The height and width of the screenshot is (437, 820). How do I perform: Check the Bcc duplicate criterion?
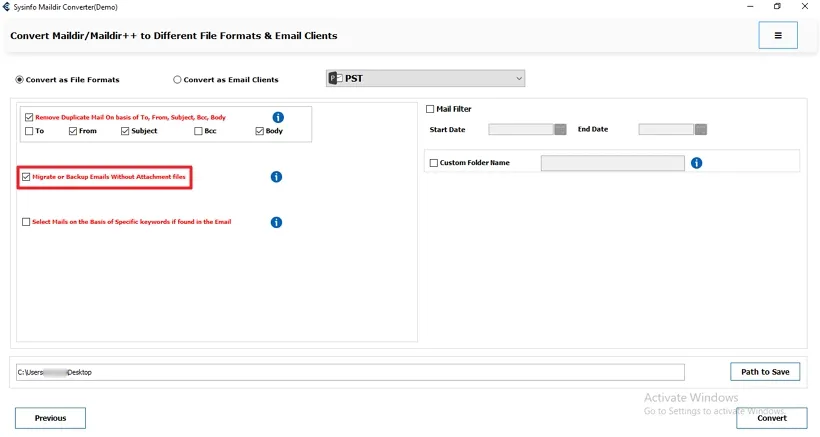point(199,131)
